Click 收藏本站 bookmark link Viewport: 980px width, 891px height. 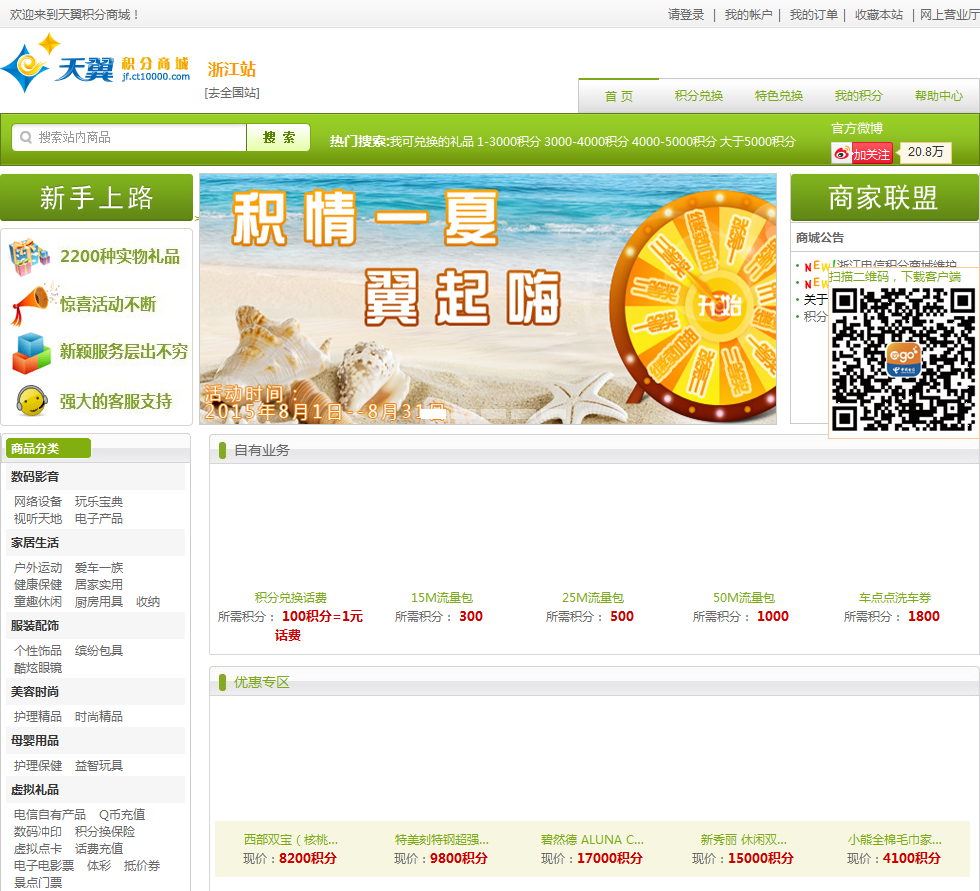[879, 14]
